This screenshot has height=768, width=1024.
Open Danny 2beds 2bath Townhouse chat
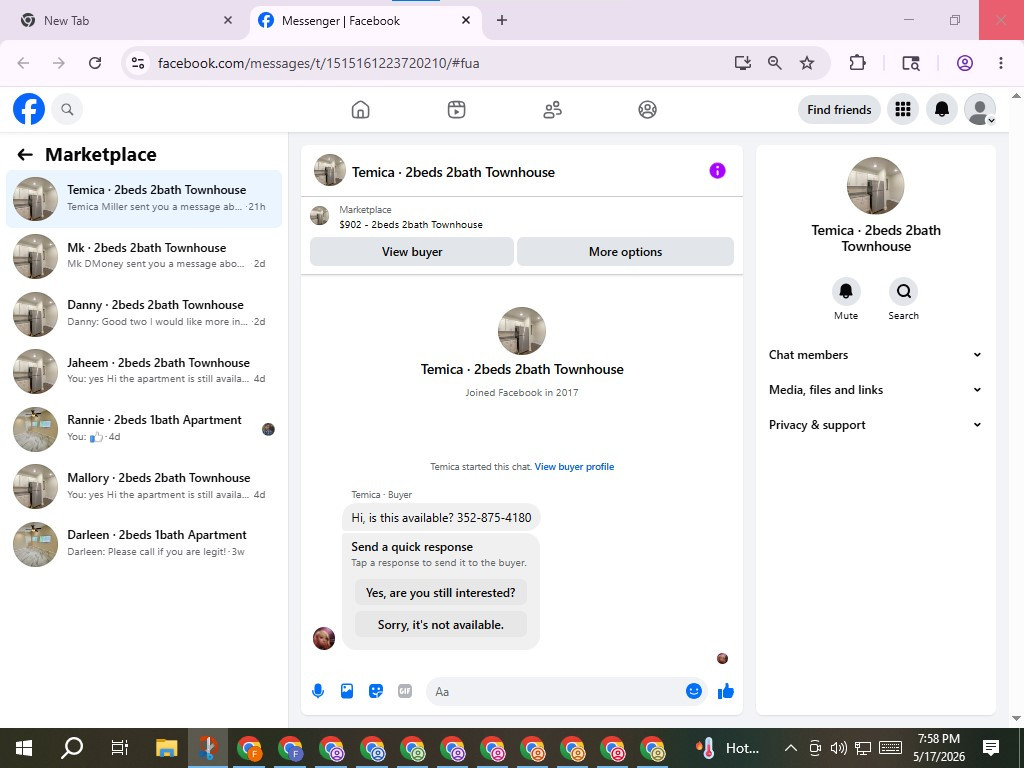point(144,313)
